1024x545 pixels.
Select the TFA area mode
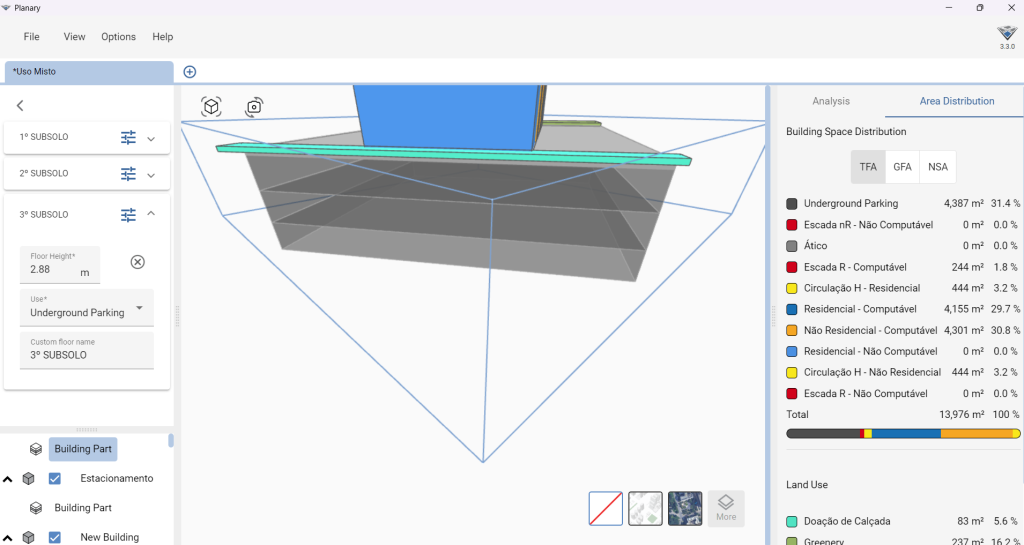point(868,167)
